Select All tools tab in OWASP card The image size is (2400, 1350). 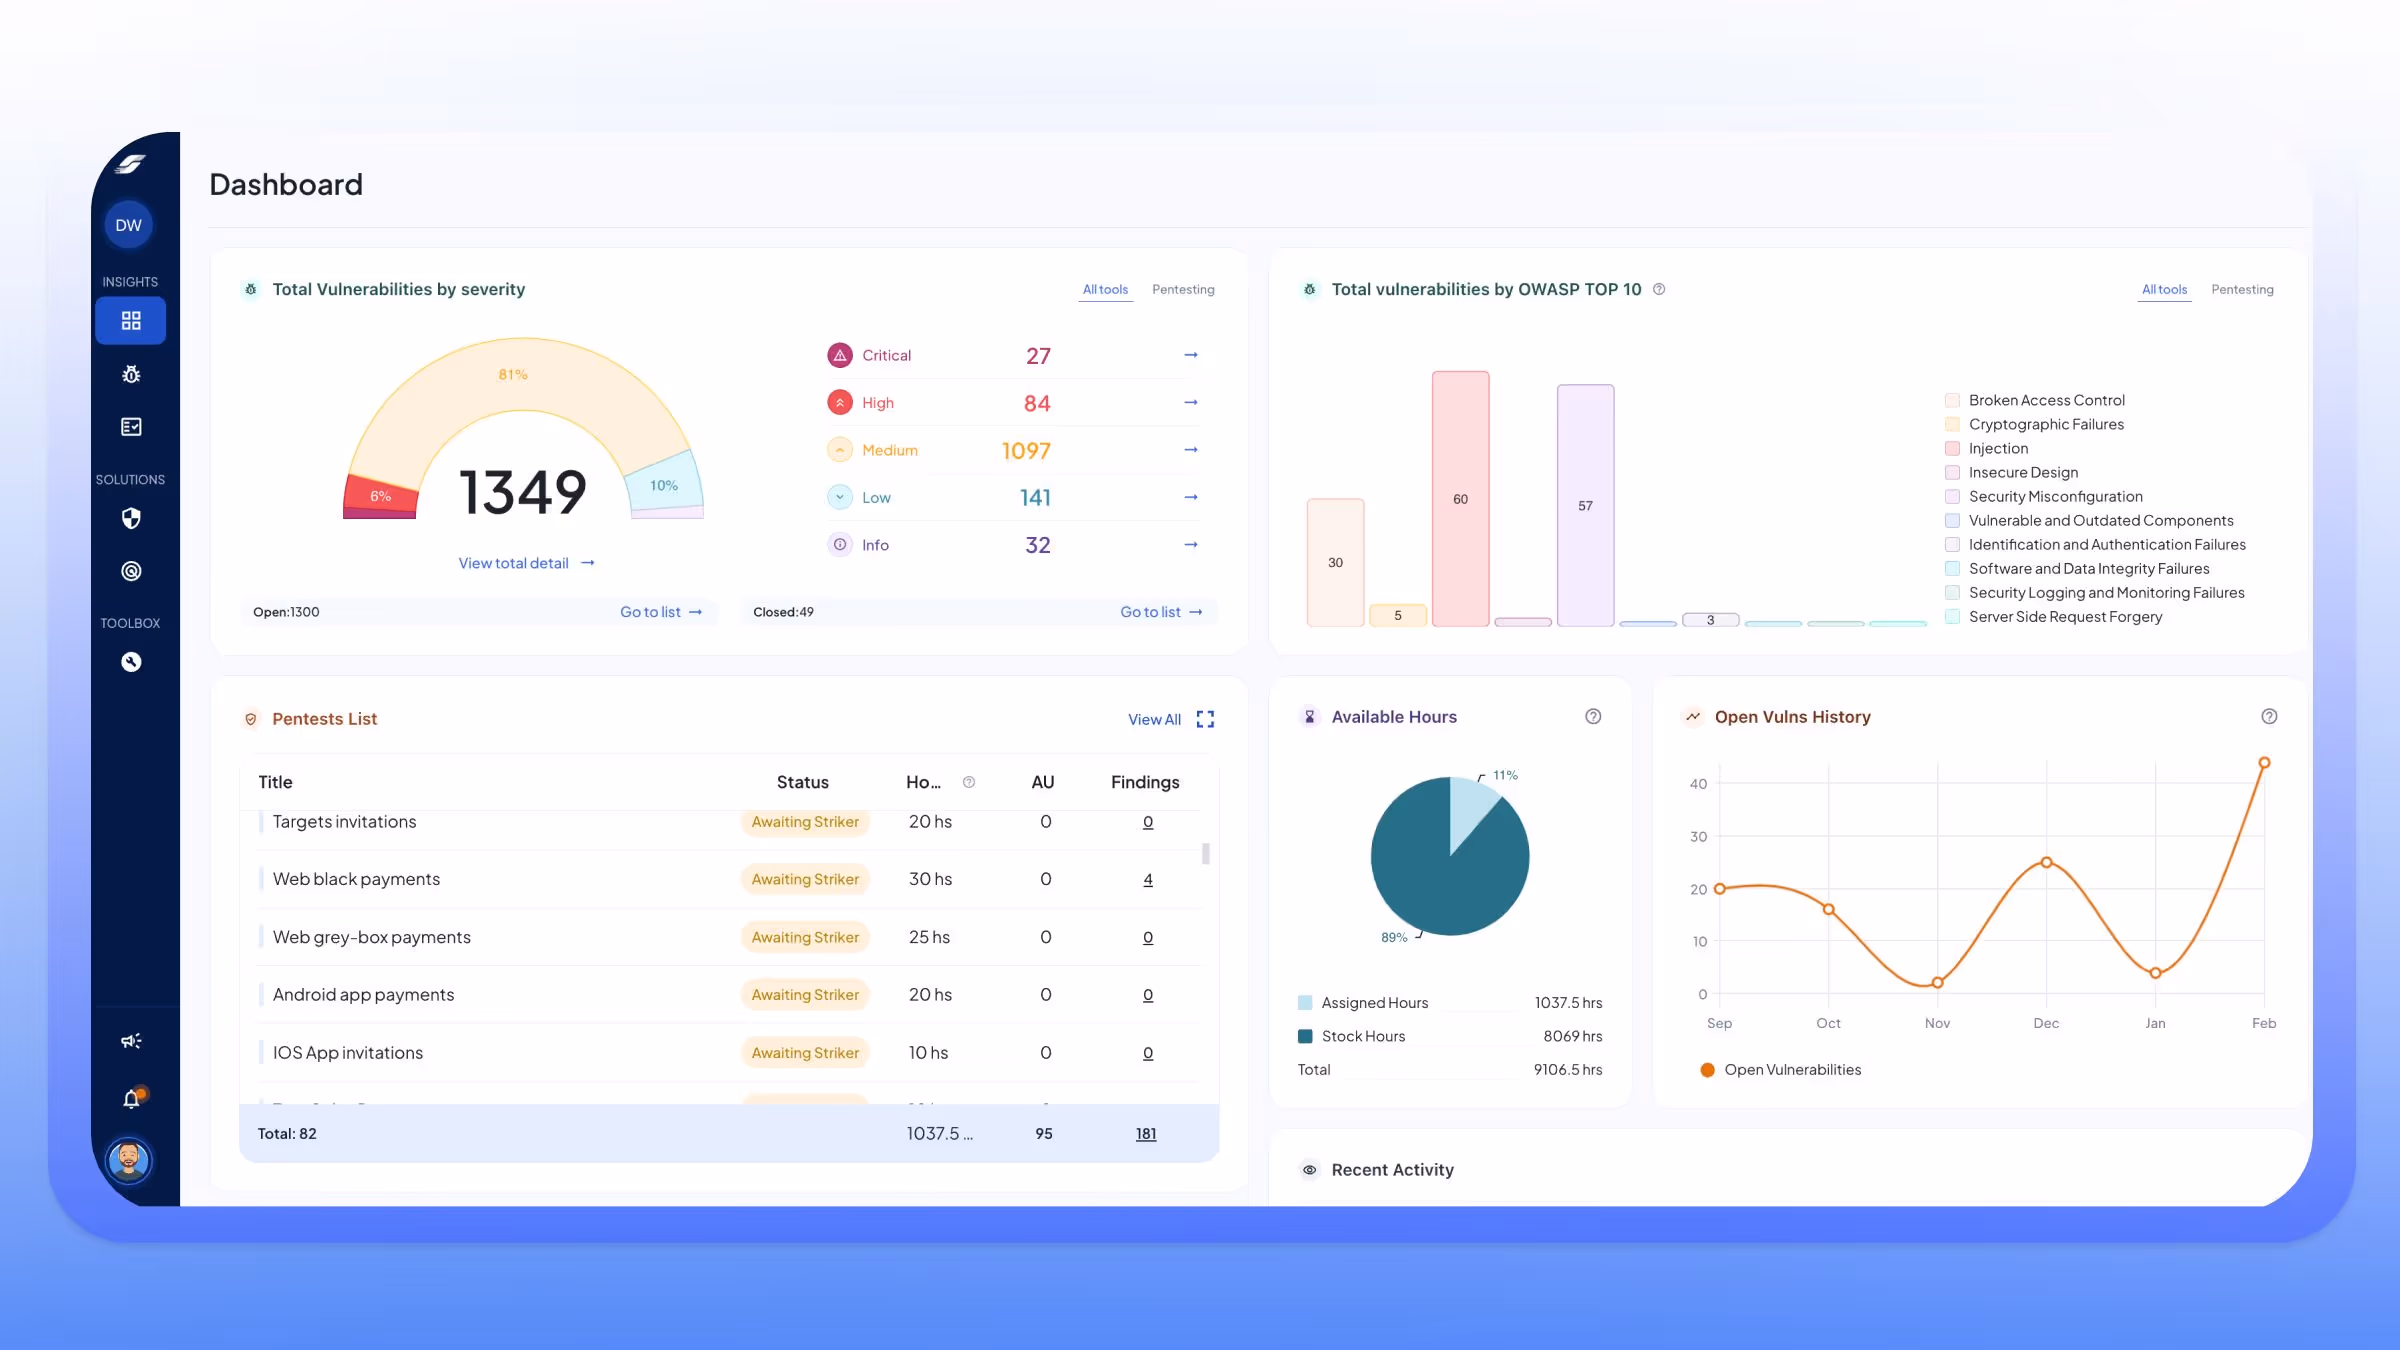click(2164, 289)
